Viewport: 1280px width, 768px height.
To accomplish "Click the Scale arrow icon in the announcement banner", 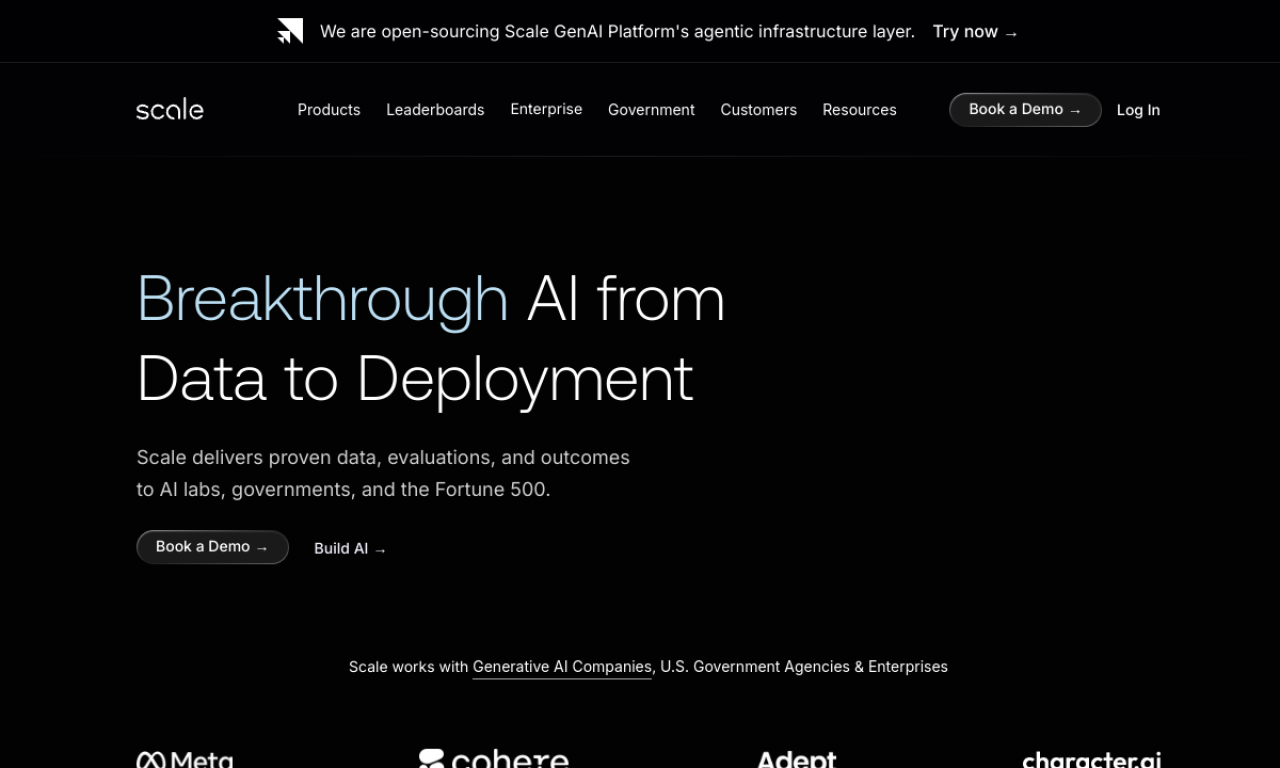I will coord(290,32).
